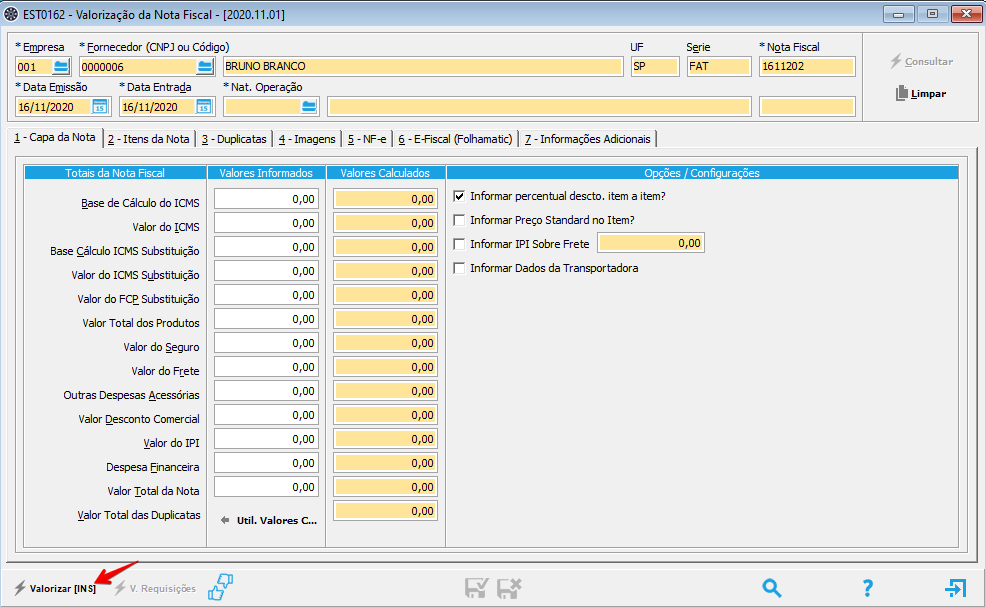Click the app icon in the title bar
The width and height of the screenshot is (986, 608).
[x=11, y=14]
